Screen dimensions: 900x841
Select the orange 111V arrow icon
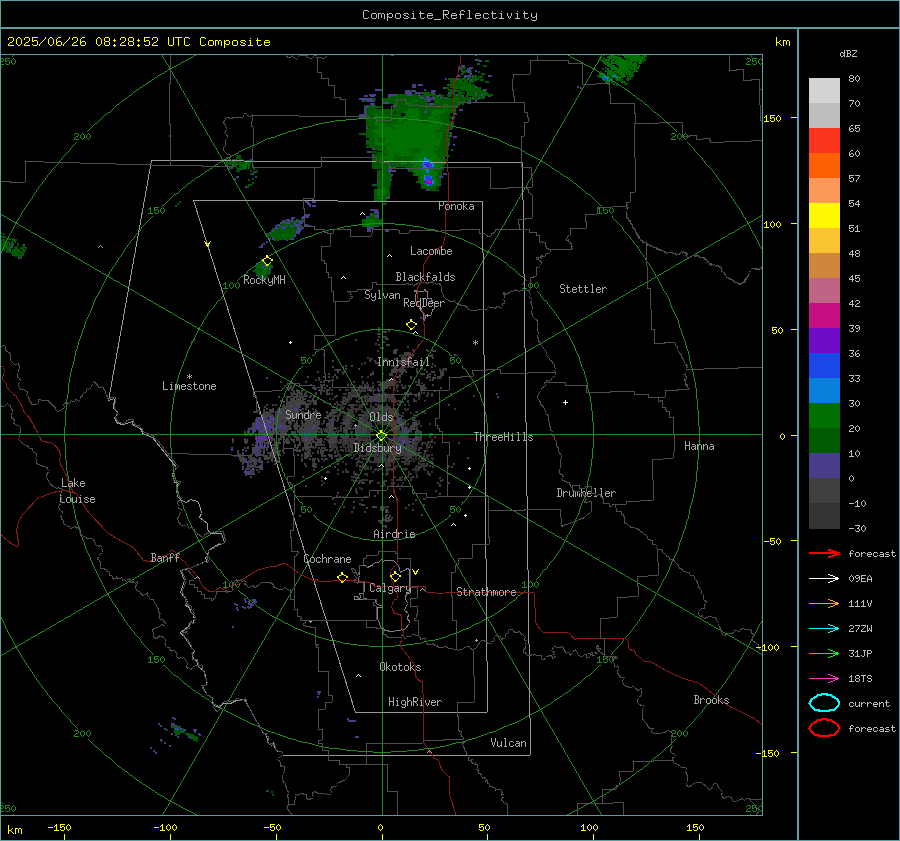(x=824, y=603)
